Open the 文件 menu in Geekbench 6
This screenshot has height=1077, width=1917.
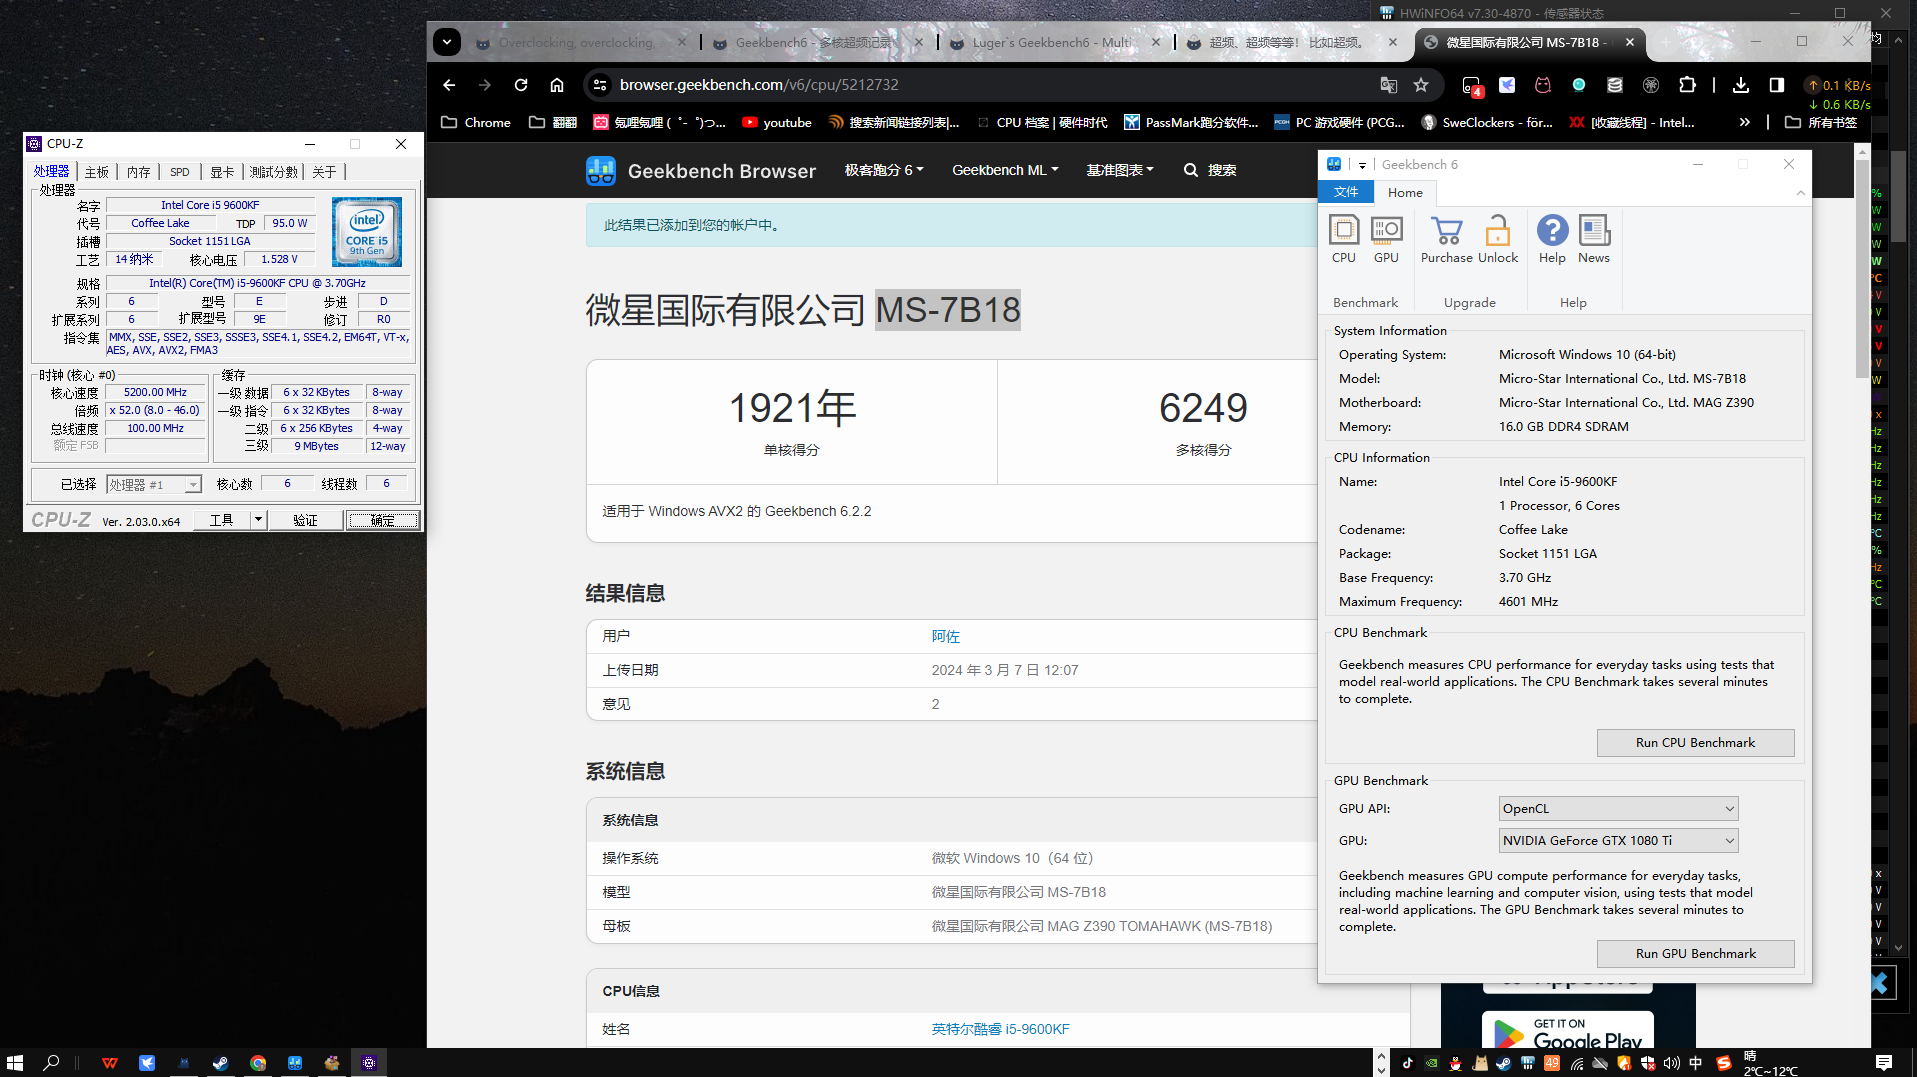coord(1346,192)
